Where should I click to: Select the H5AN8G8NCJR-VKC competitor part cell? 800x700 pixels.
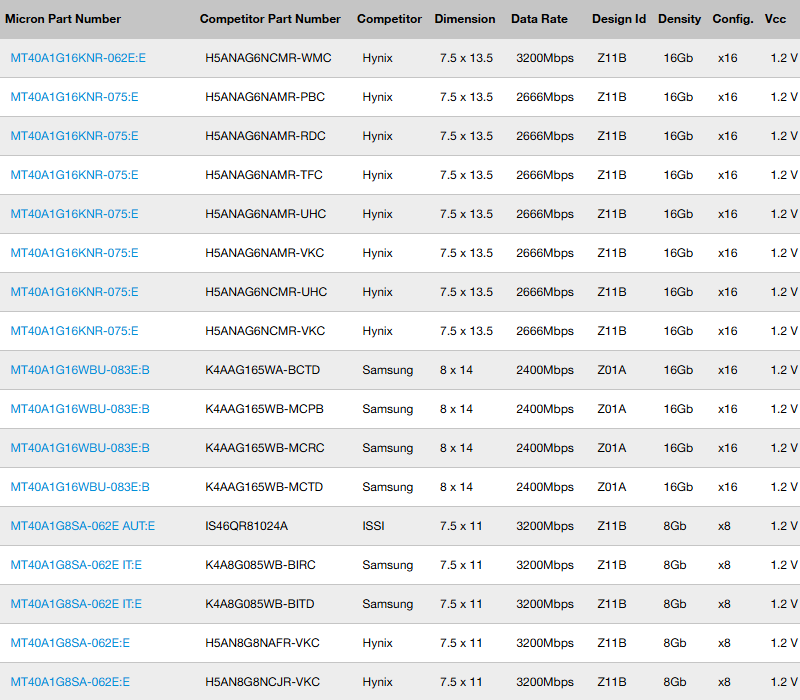[x=262, y=683]
